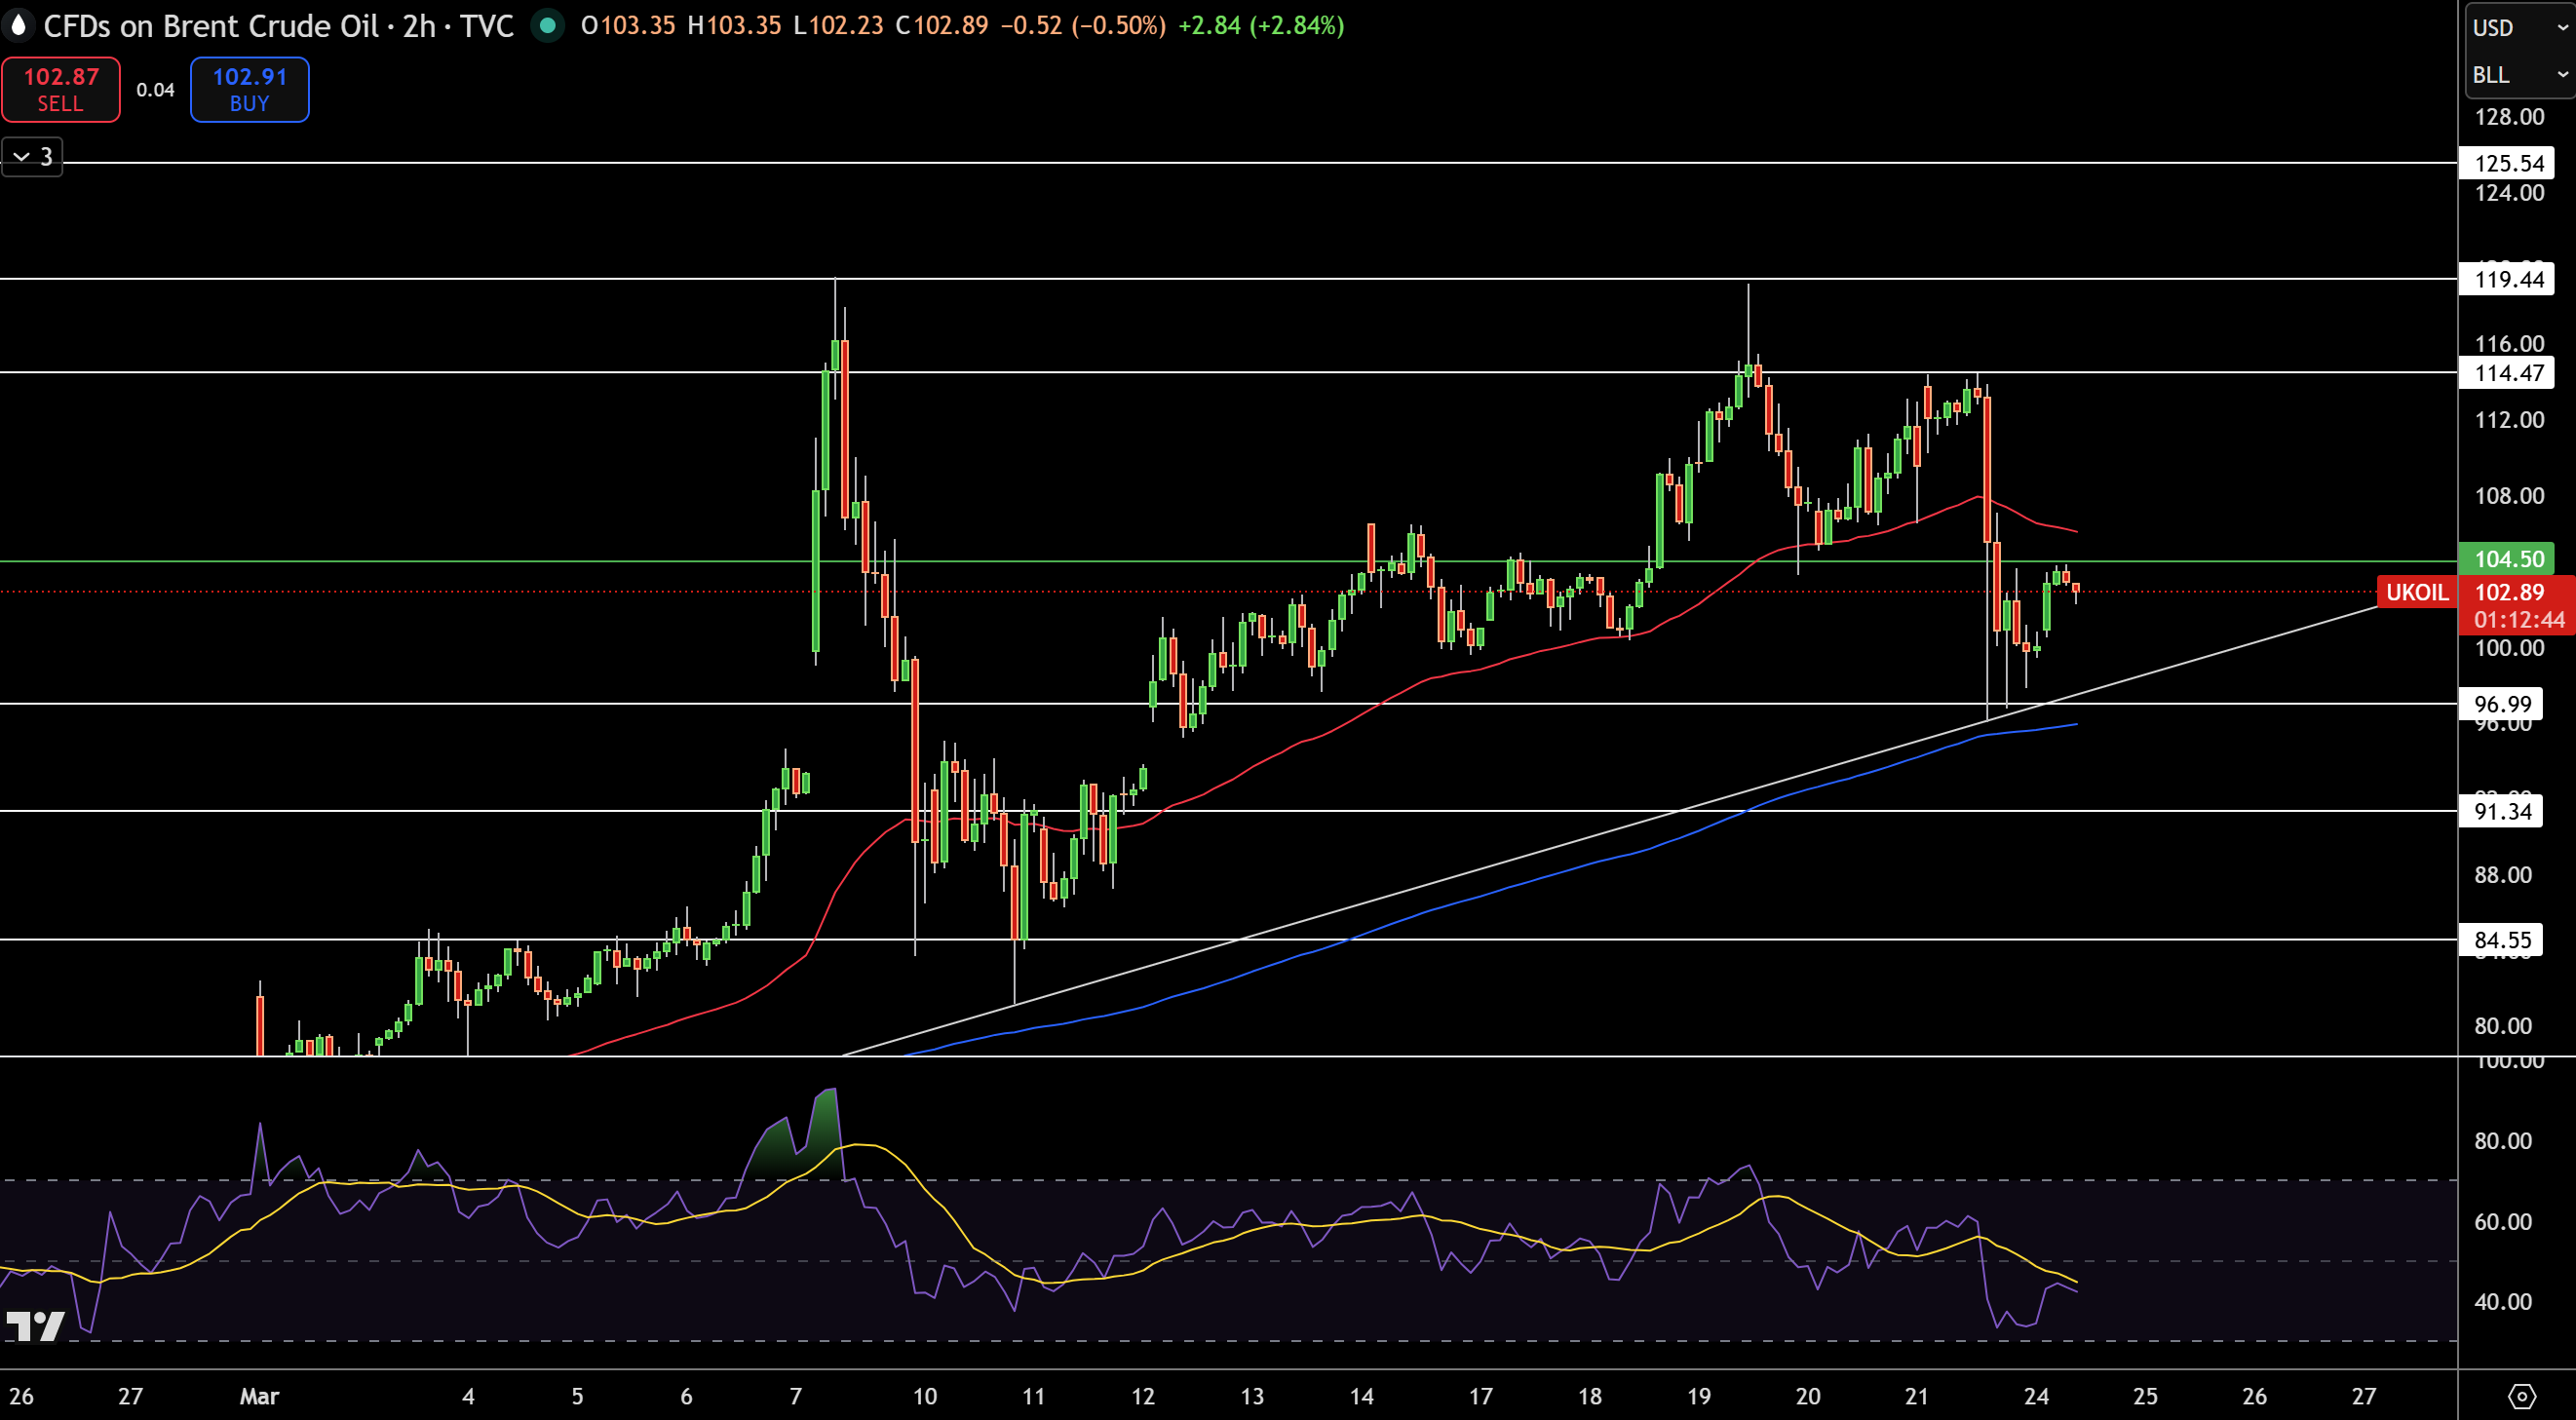
Task: Open chart settings gear icon
Action: [x=2521, y=1396]
